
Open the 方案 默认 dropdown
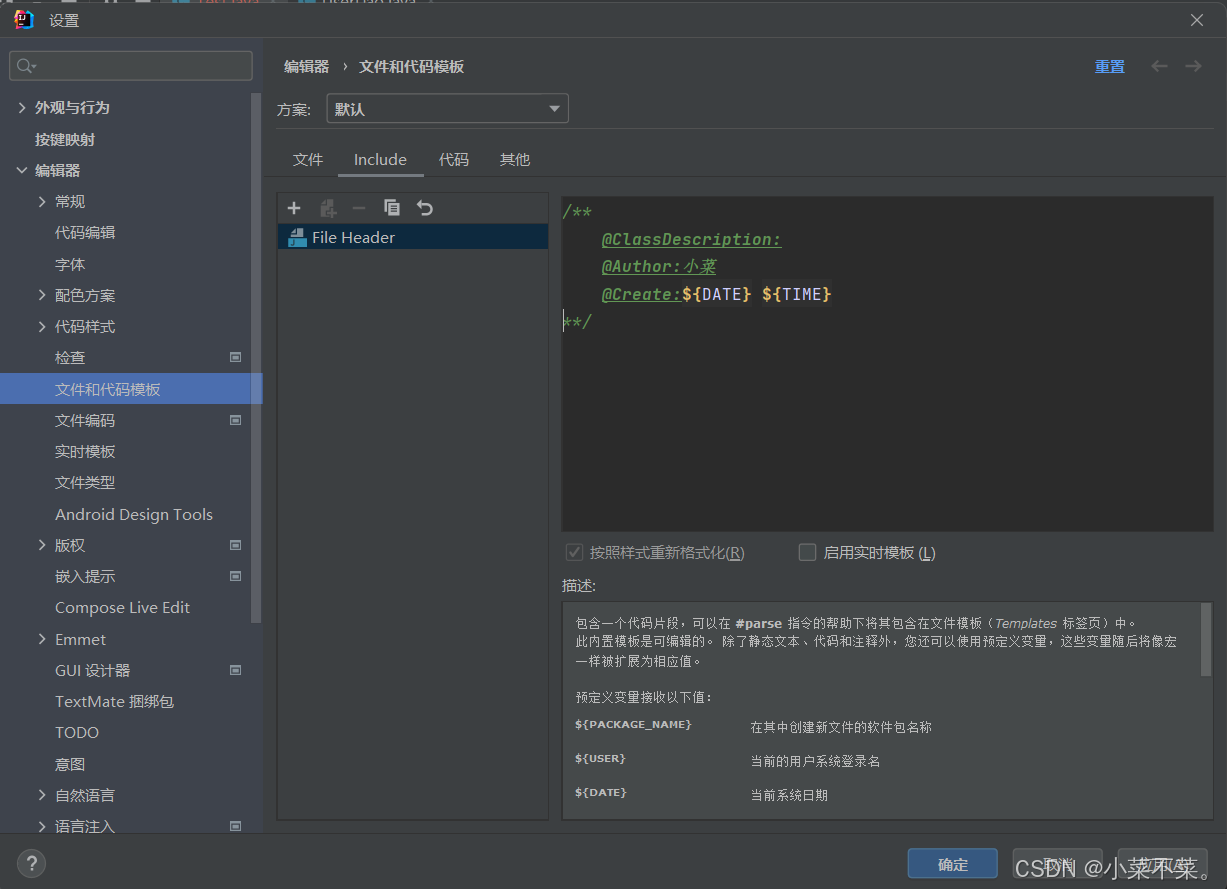(x=448, y=109)
